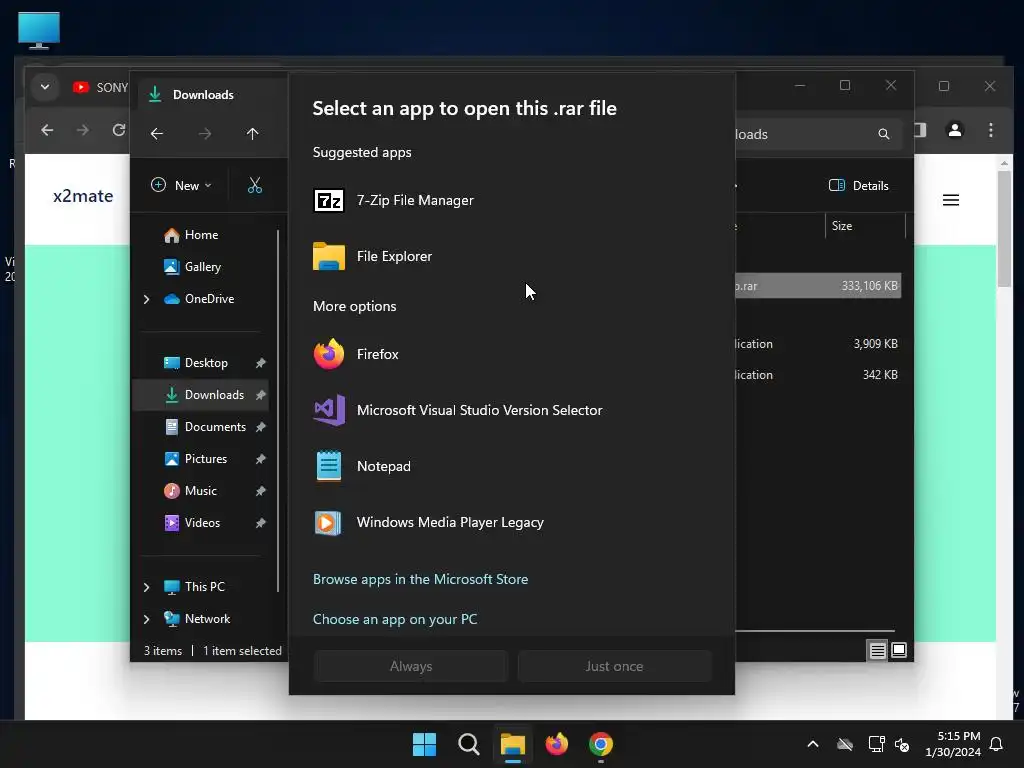1024x768 pixels.
Task: Show hidden system tray icons
Action: (813, 744)
